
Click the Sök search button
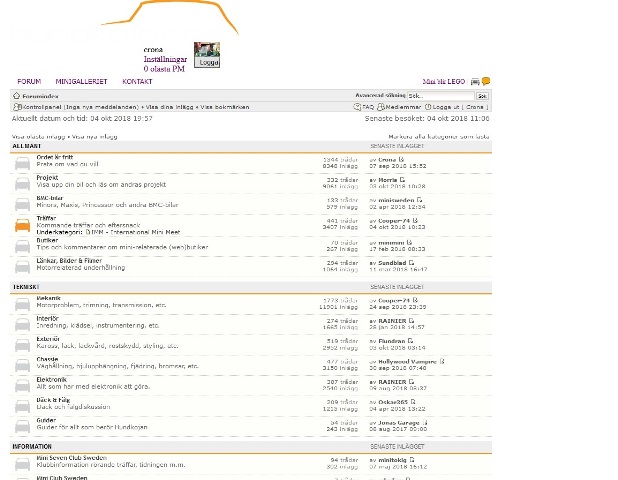[x=482, y=96]
